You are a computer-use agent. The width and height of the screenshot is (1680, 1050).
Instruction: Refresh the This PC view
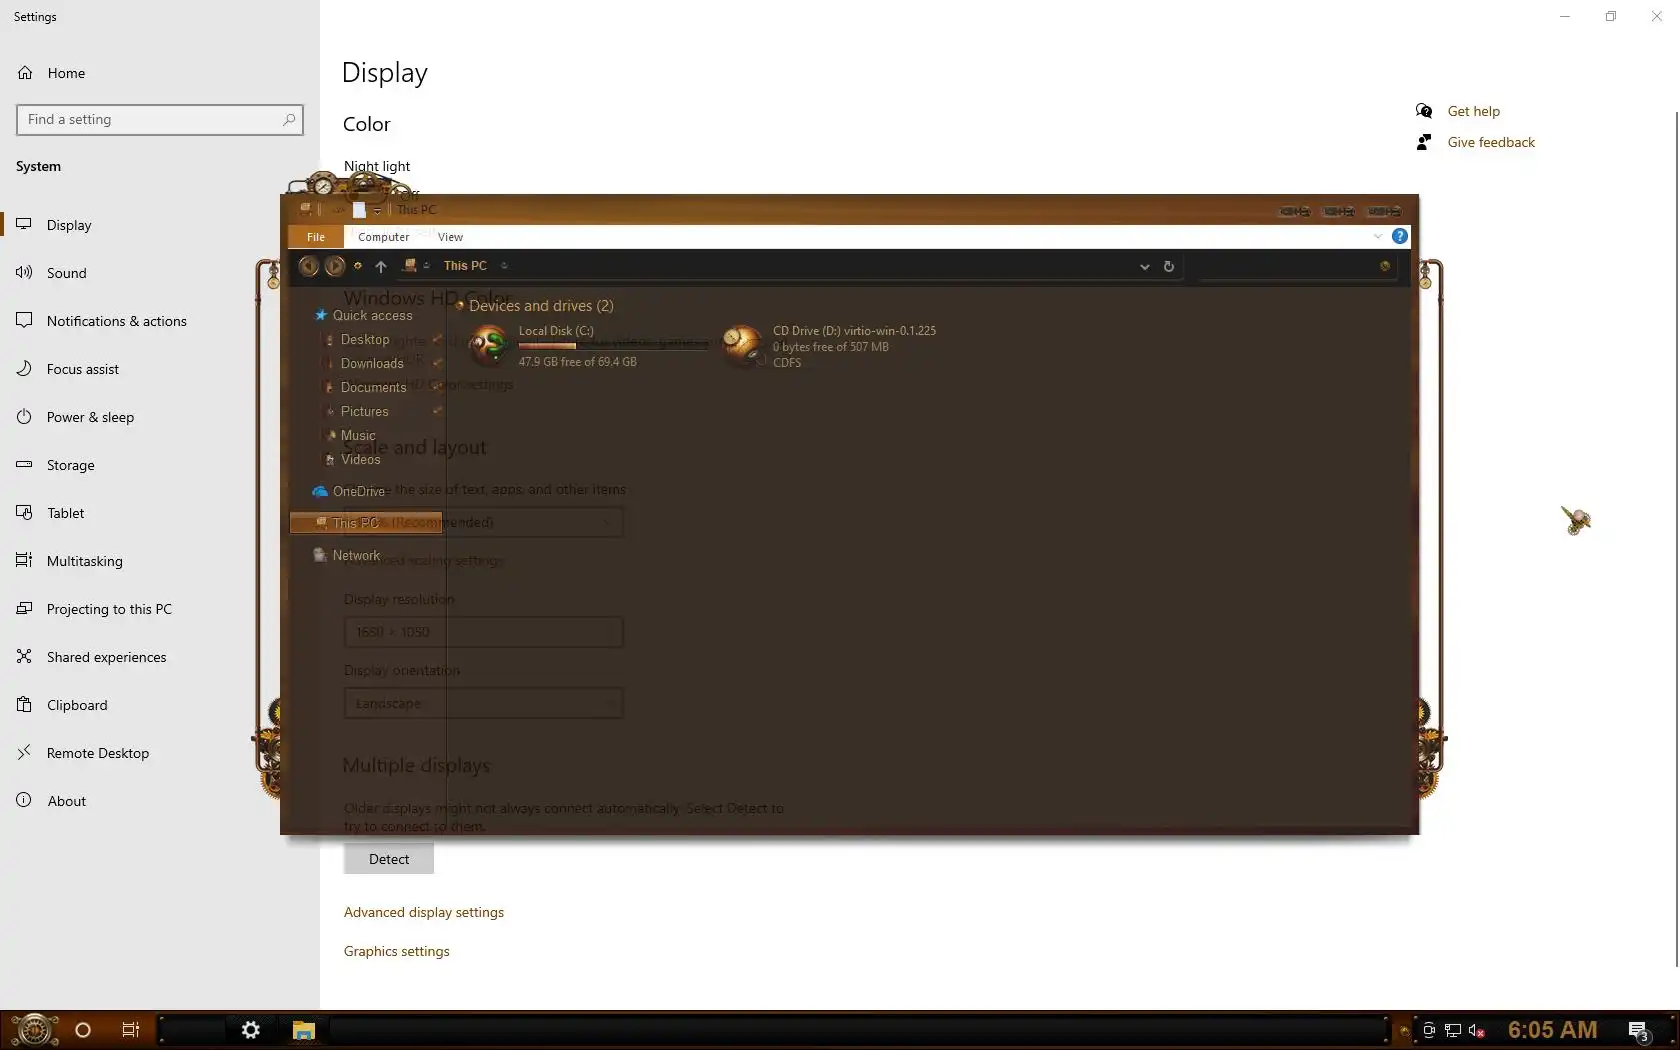1168,266
